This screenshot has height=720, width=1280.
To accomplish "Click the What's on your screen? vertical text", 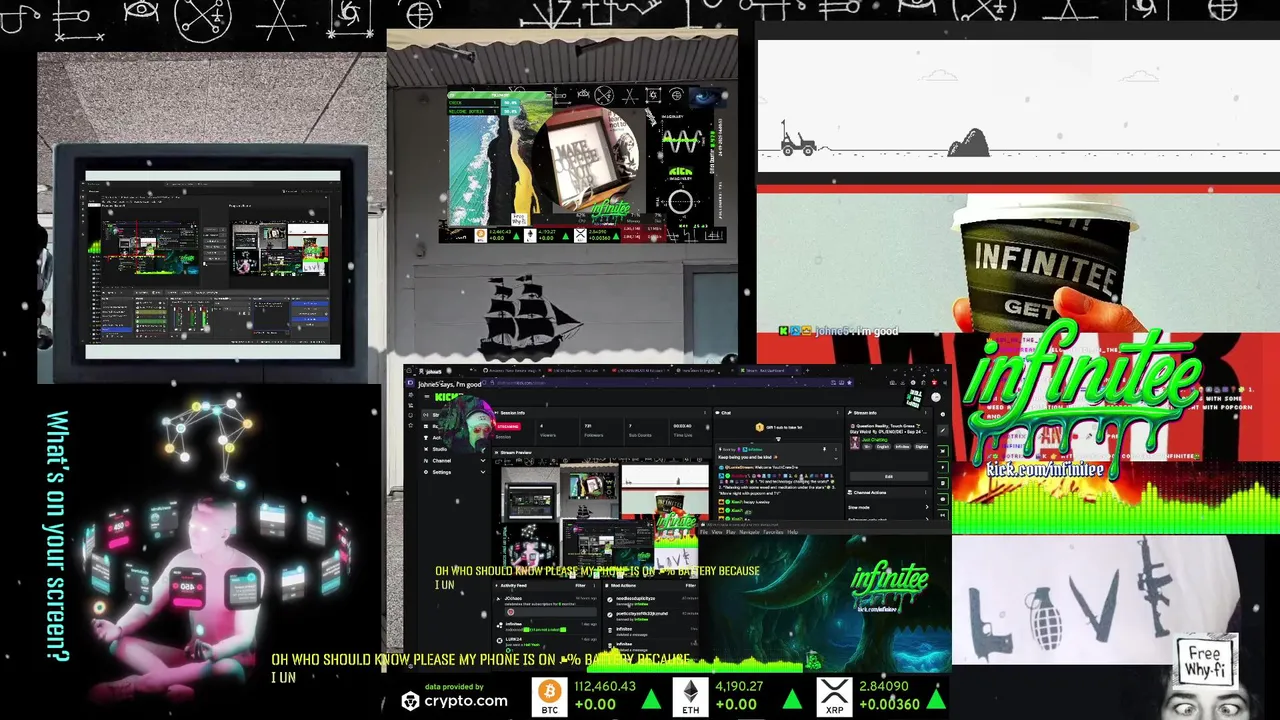I will point(57,537).
